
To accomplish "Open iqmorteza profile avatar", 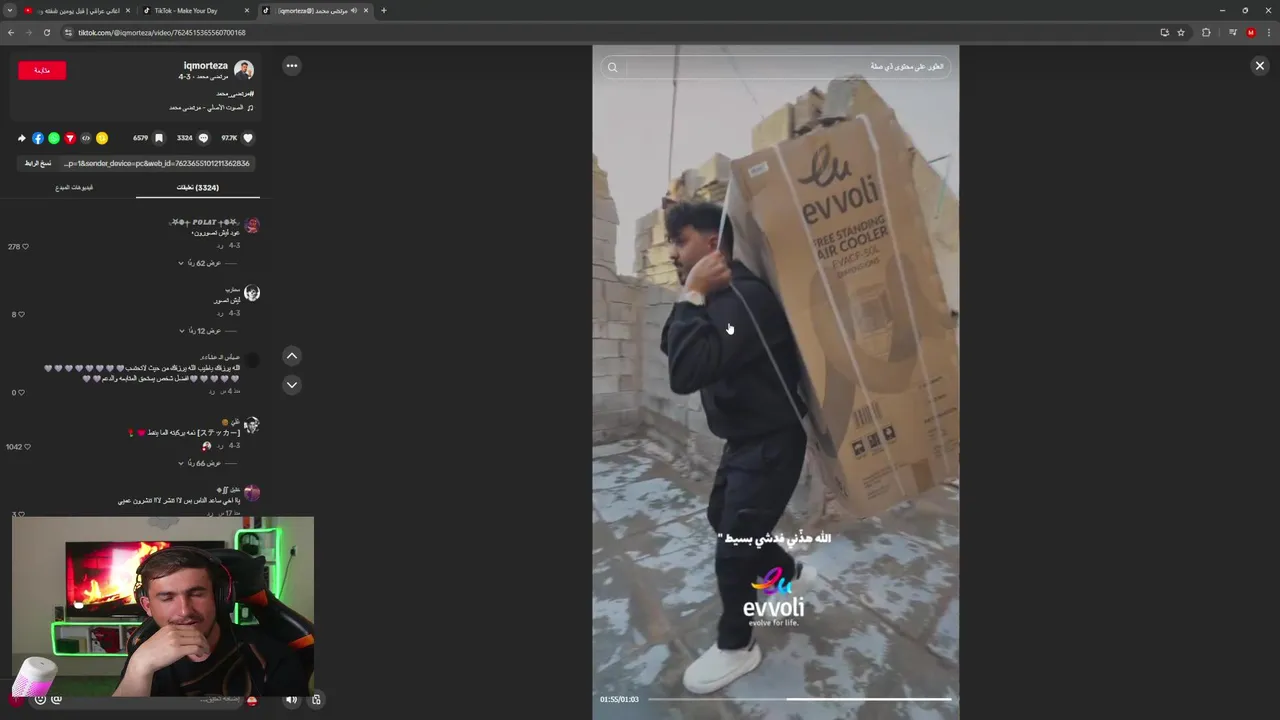I will click(244, 70).
